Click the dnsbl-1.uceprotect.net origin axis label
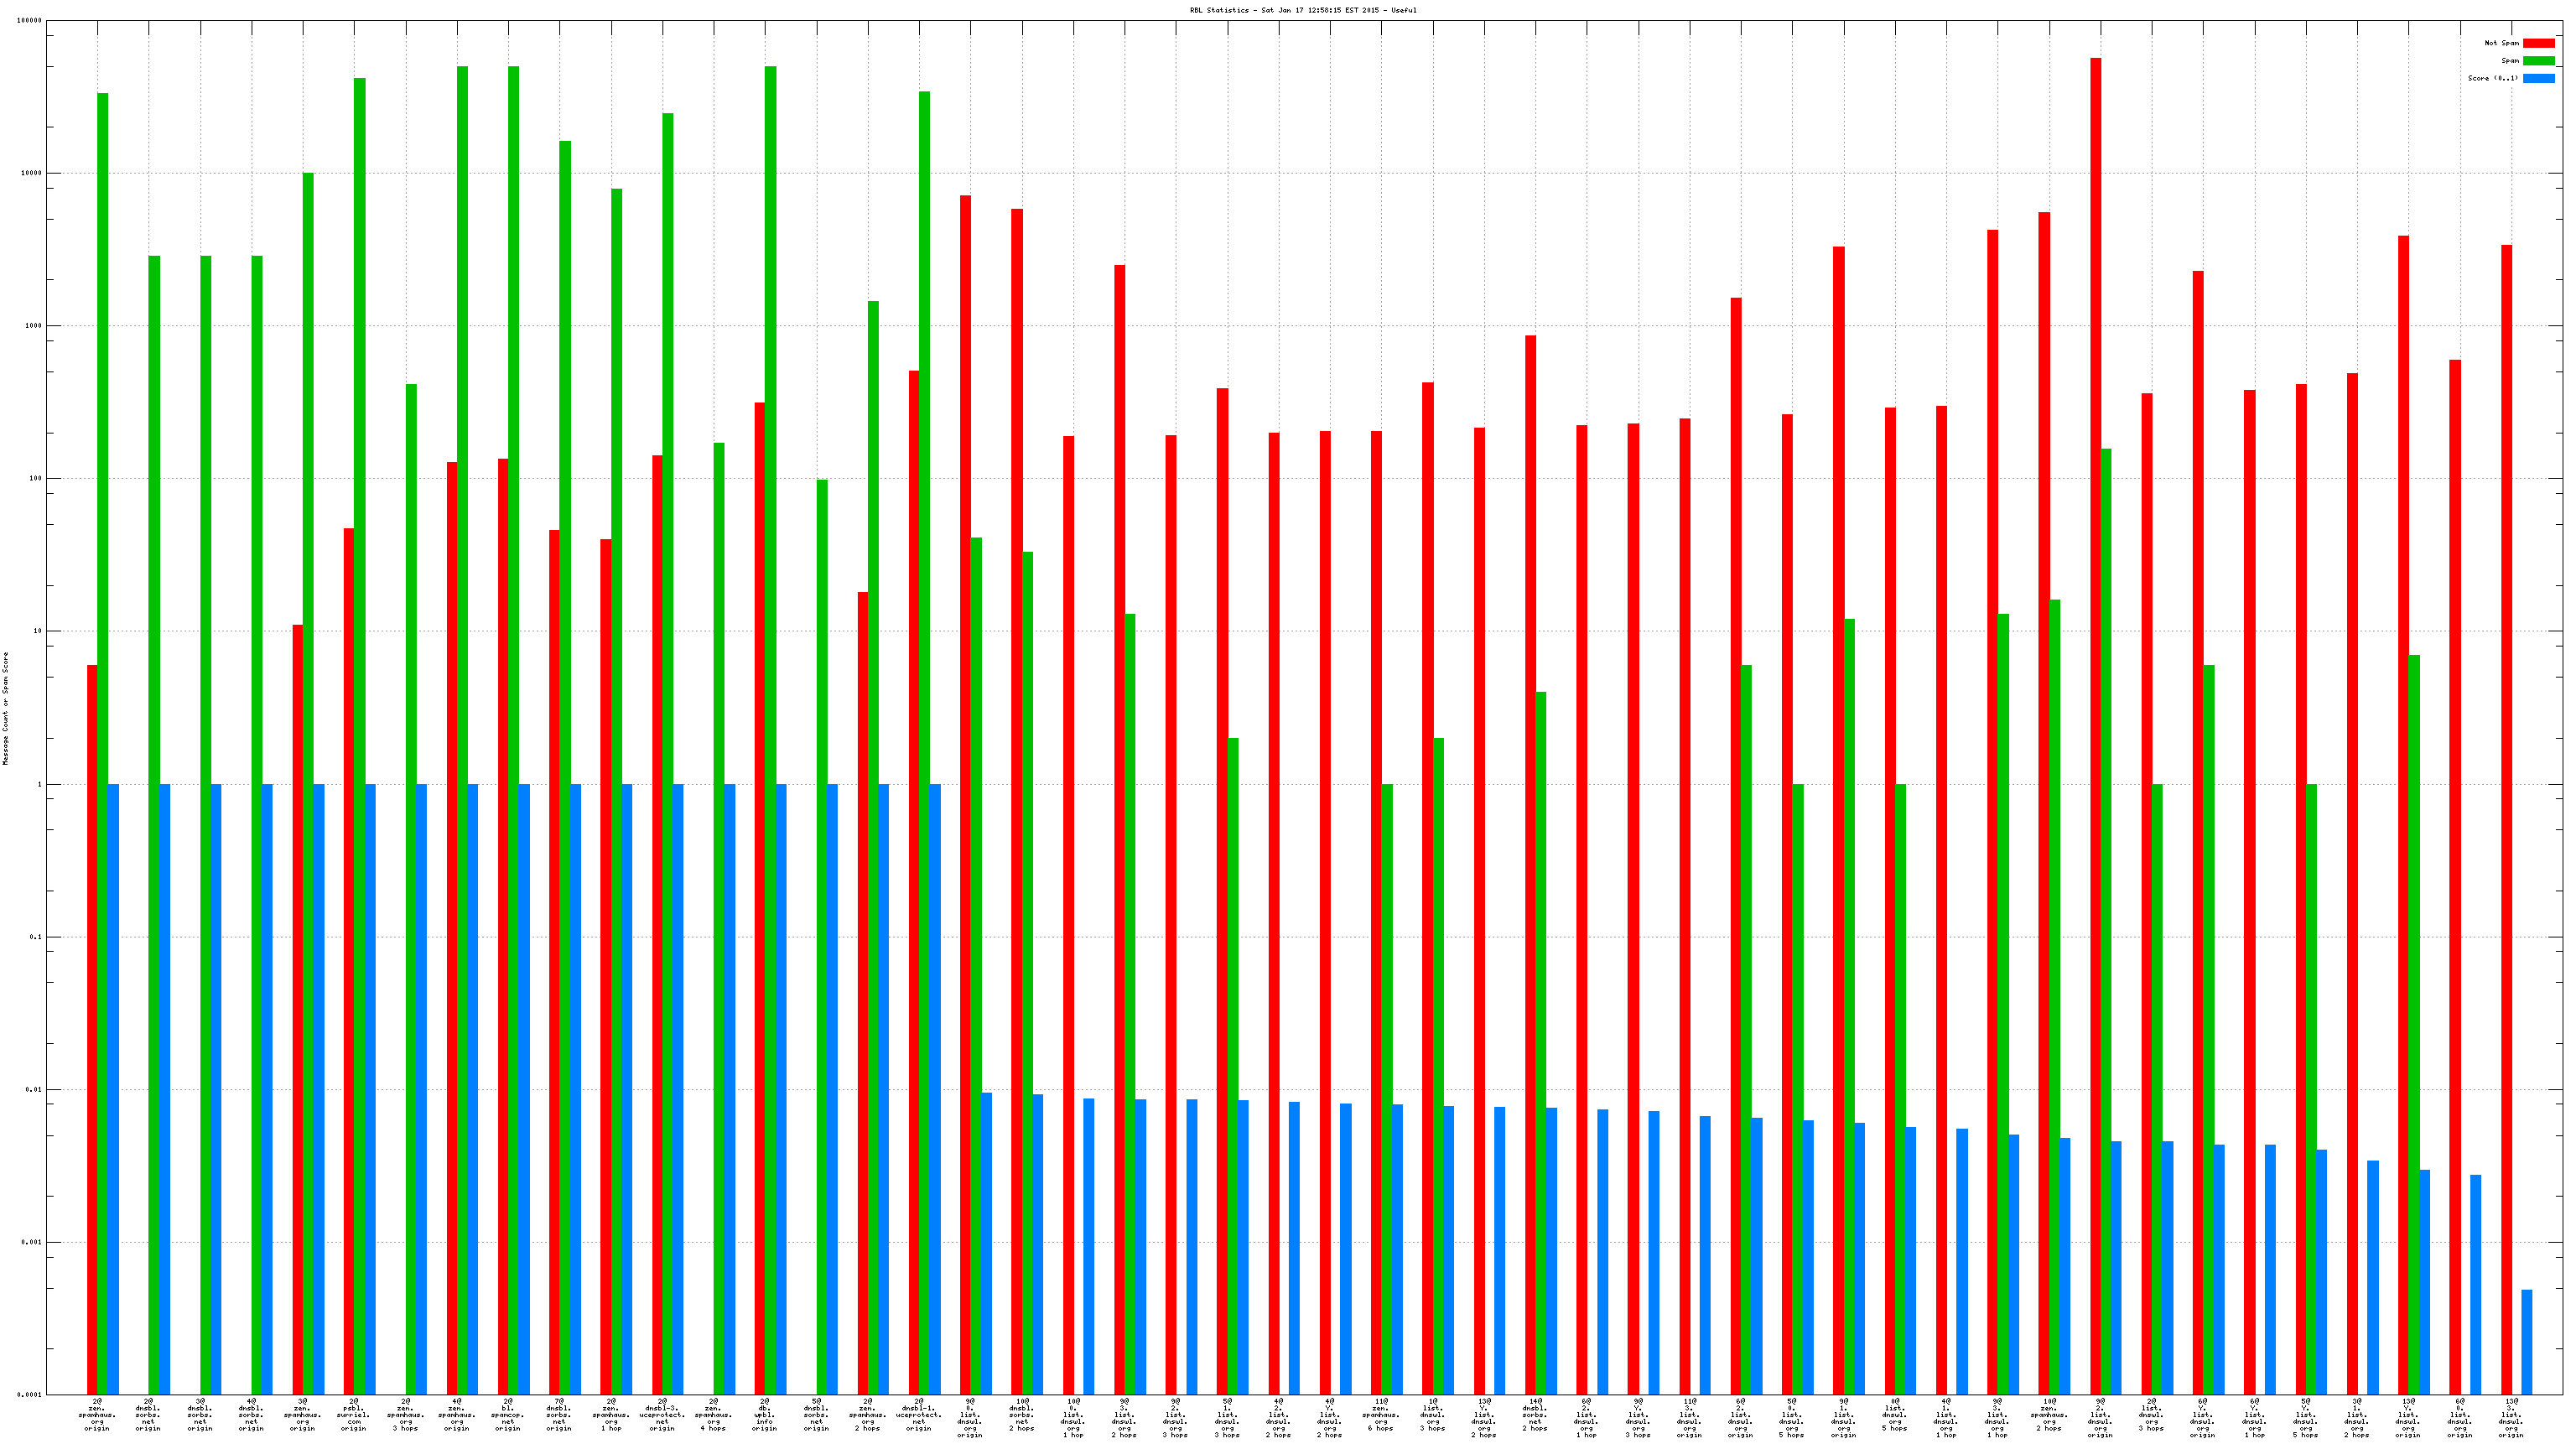 click(x=919, y=1415)
